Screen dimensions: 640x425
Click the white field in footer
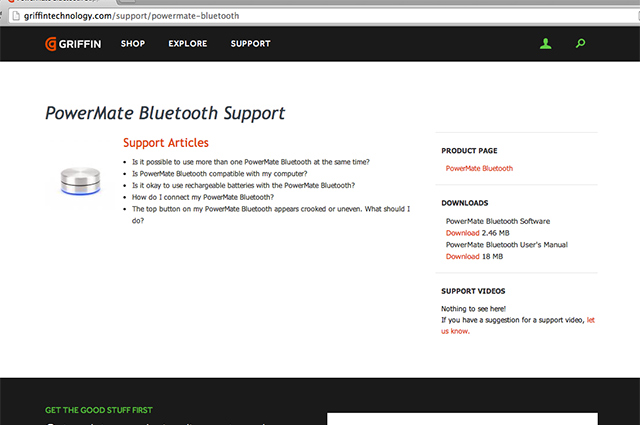[462, 419]
